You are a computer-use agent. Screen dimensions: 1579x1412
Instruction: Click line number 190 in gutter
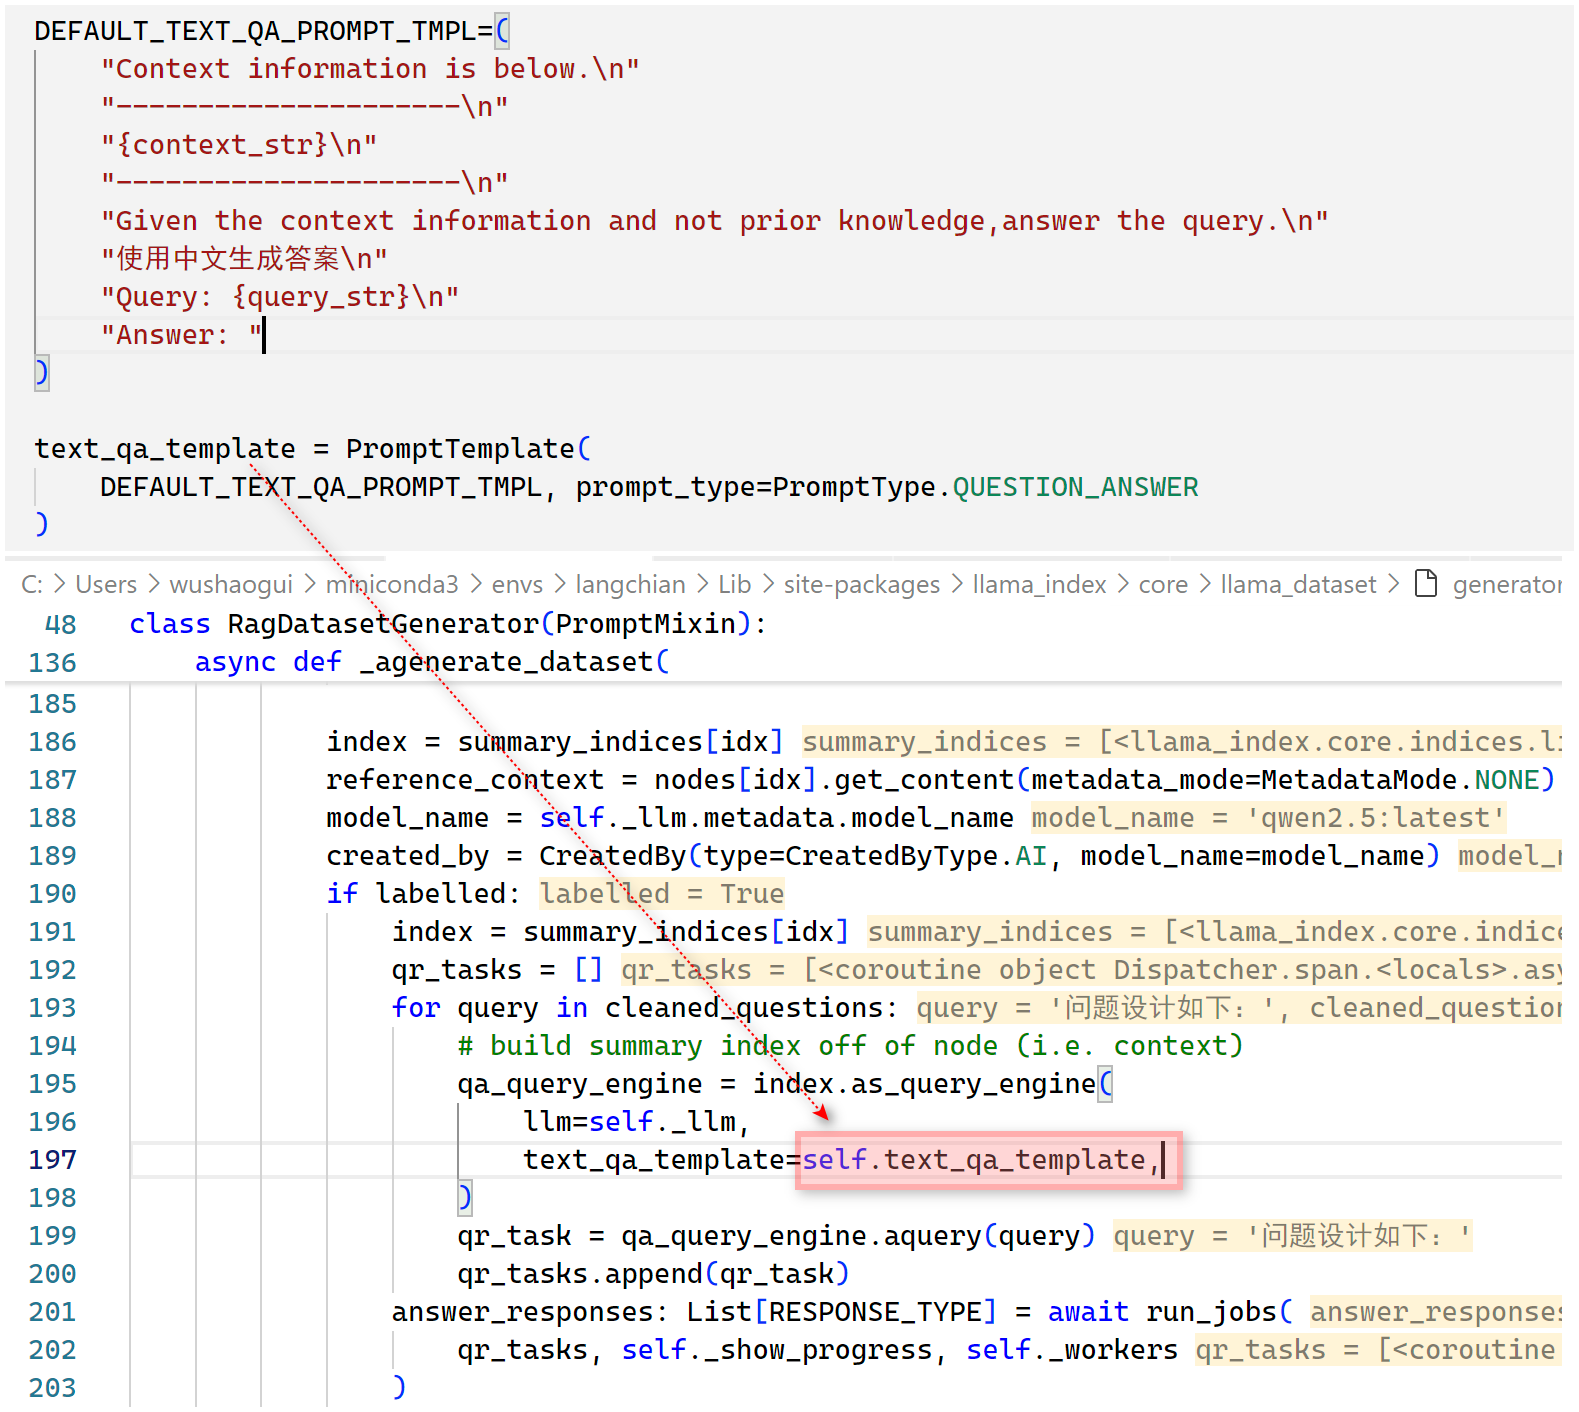coord(52,894)
